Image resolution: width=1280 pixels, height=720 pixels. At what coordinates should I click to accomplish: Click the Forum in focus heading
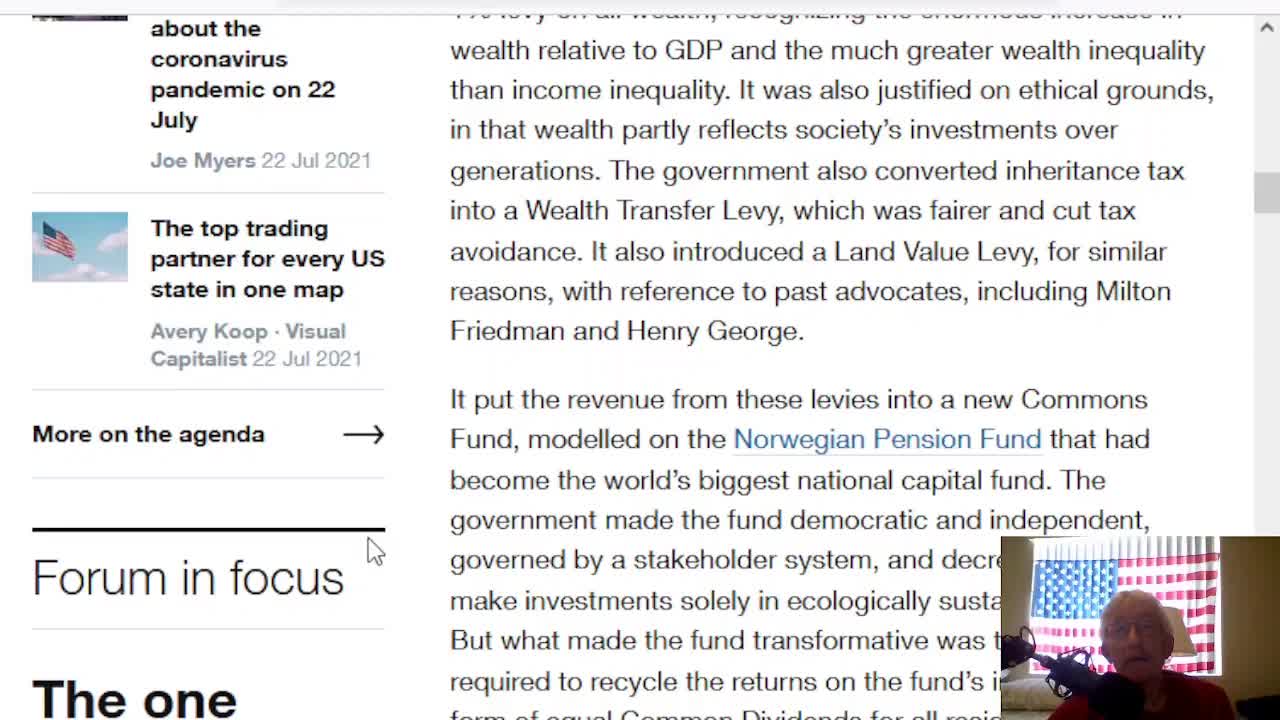[188, 578]
